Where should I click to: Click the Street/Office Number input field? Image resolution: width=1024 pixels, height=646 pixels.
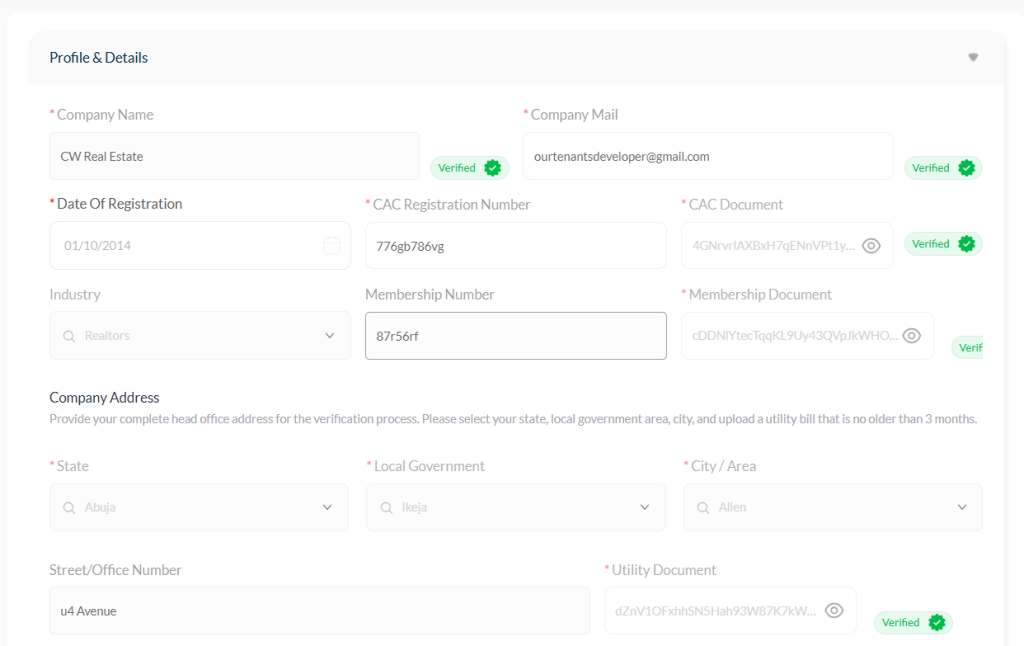tap(319, 611)
